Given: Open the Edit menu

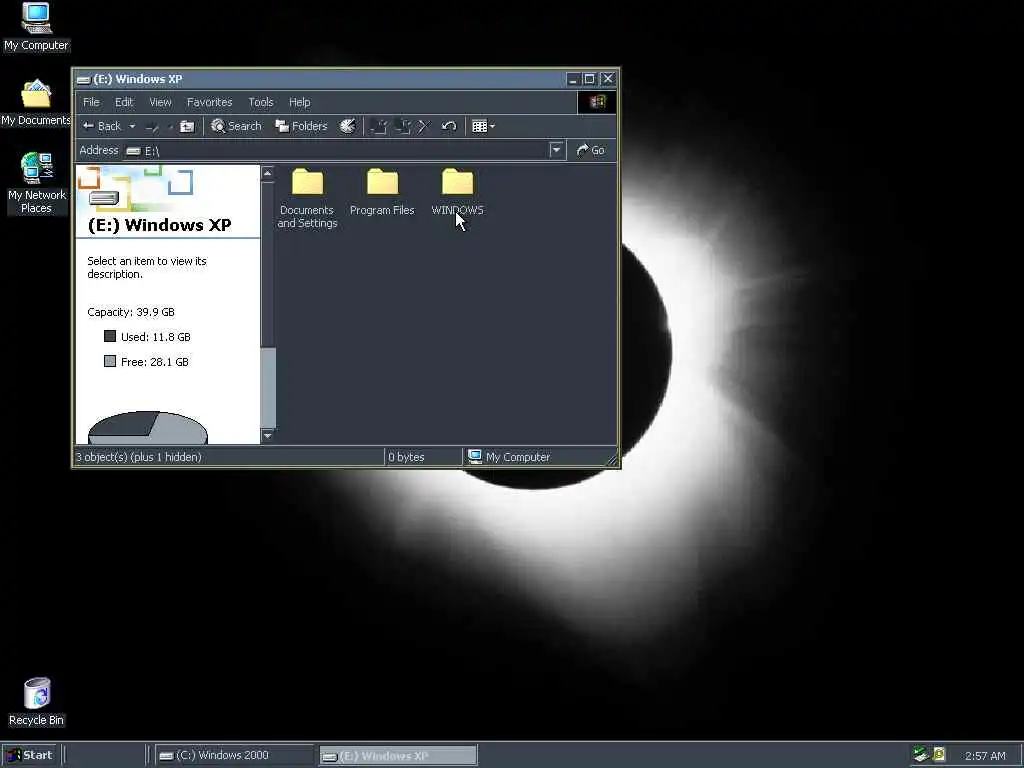Looking at the screenshot, I should pyautogui.click(x=124, y=102).
